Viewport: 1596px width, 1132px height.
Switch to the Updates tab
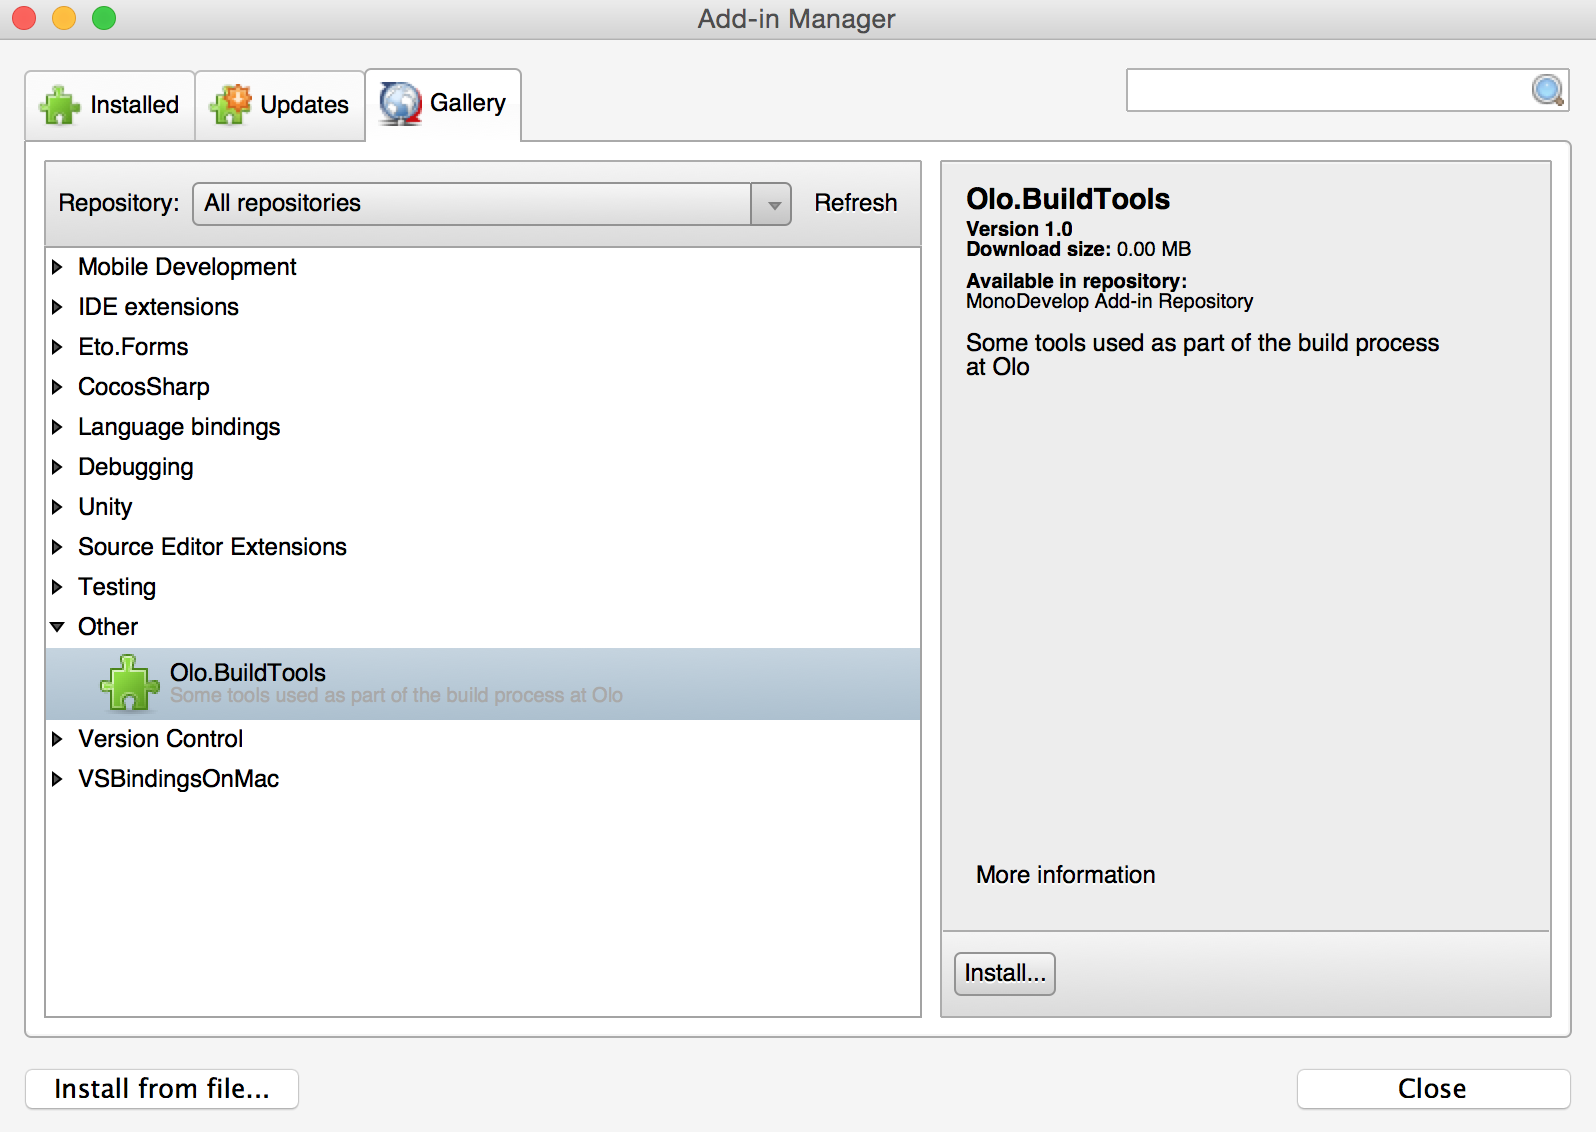point(280,105)
